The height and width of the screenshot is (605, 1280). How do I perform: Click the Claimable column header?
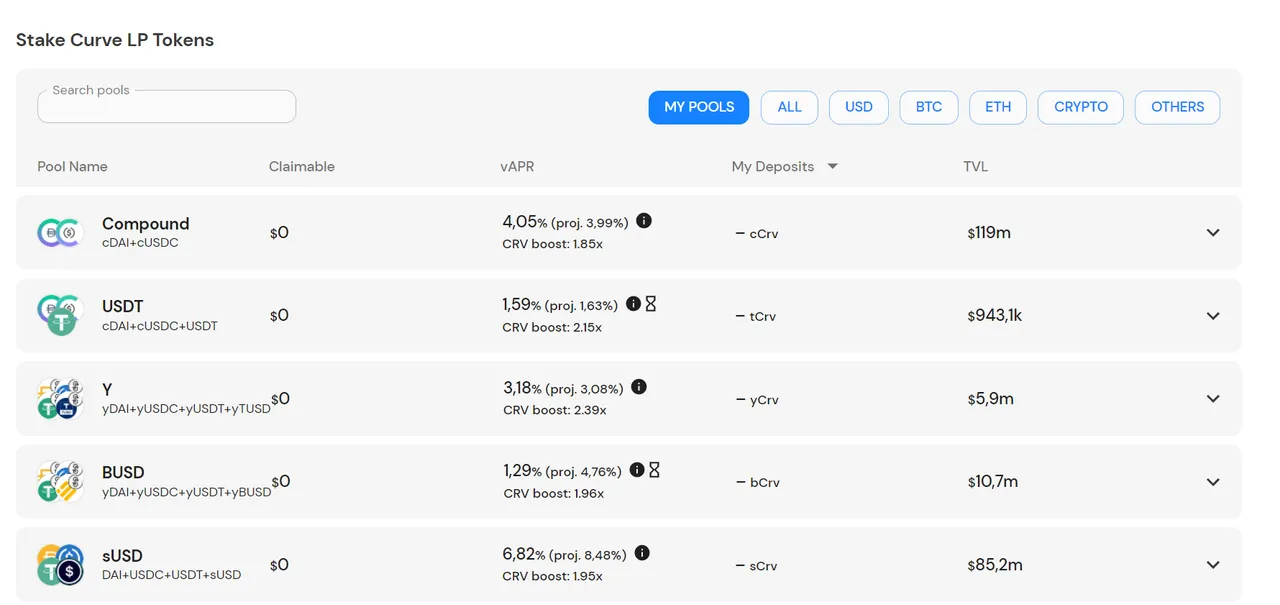click(302, 167)
